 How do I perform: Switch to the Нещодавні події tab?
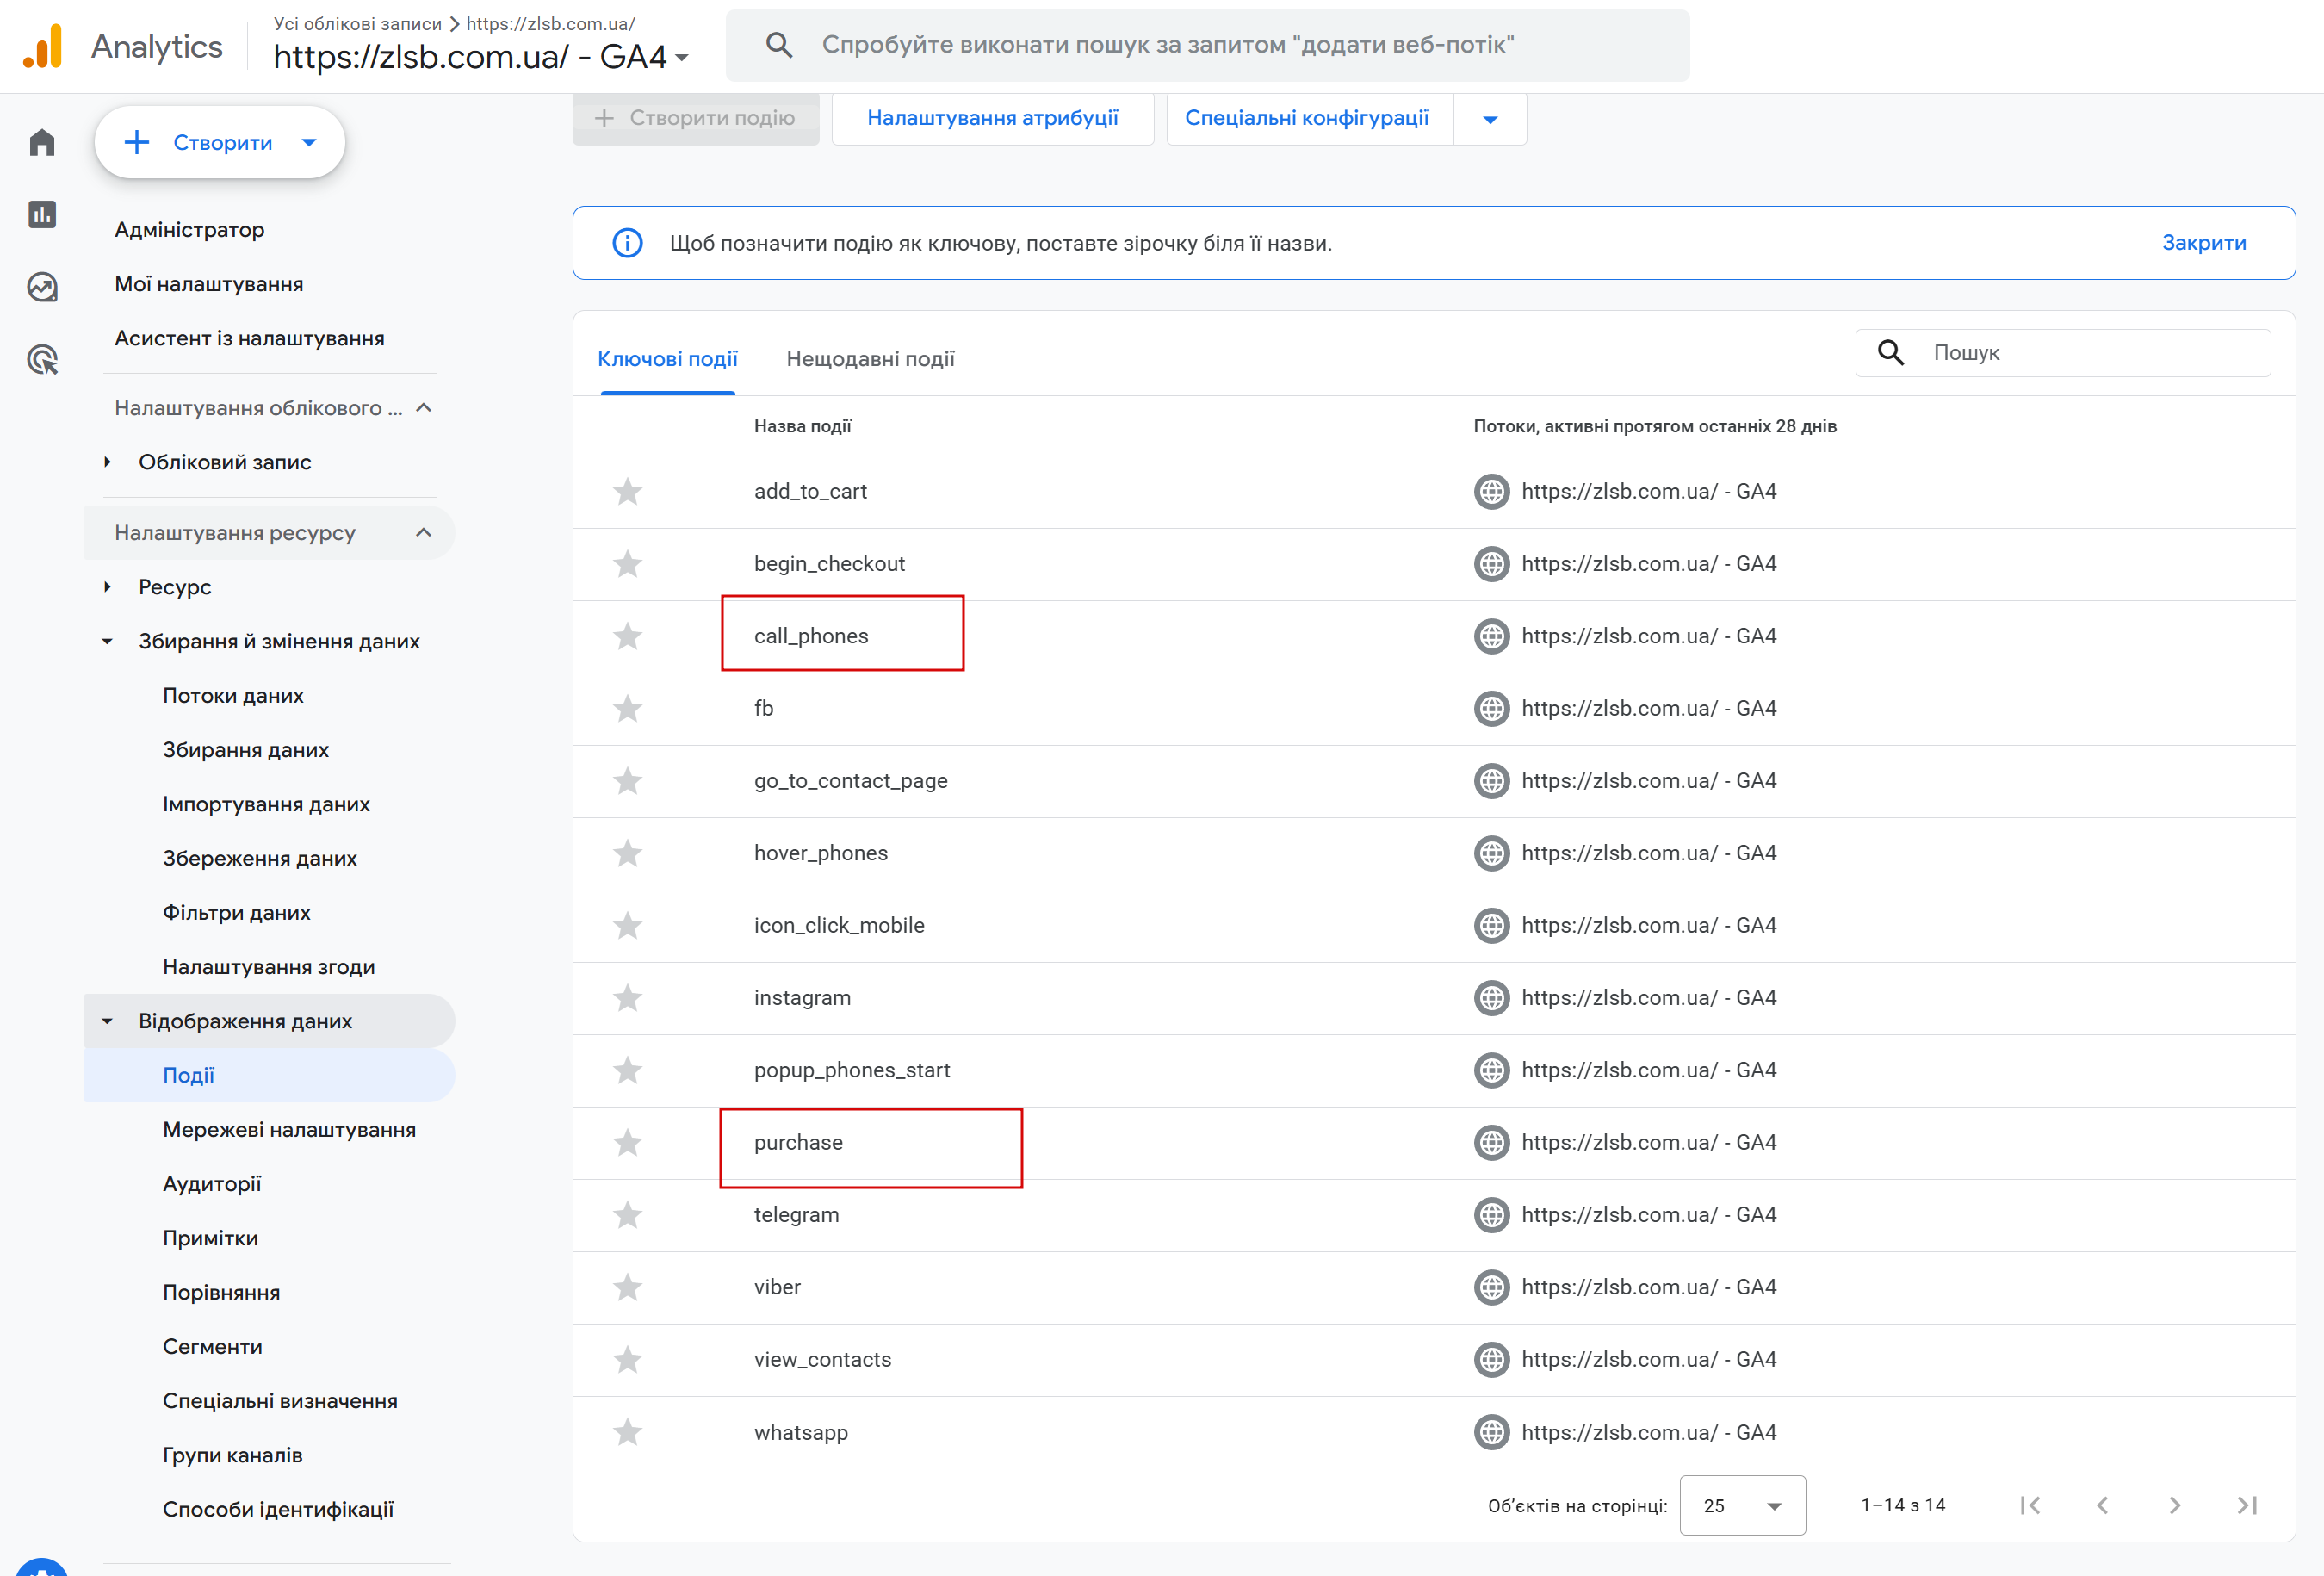tap(870, 358)
